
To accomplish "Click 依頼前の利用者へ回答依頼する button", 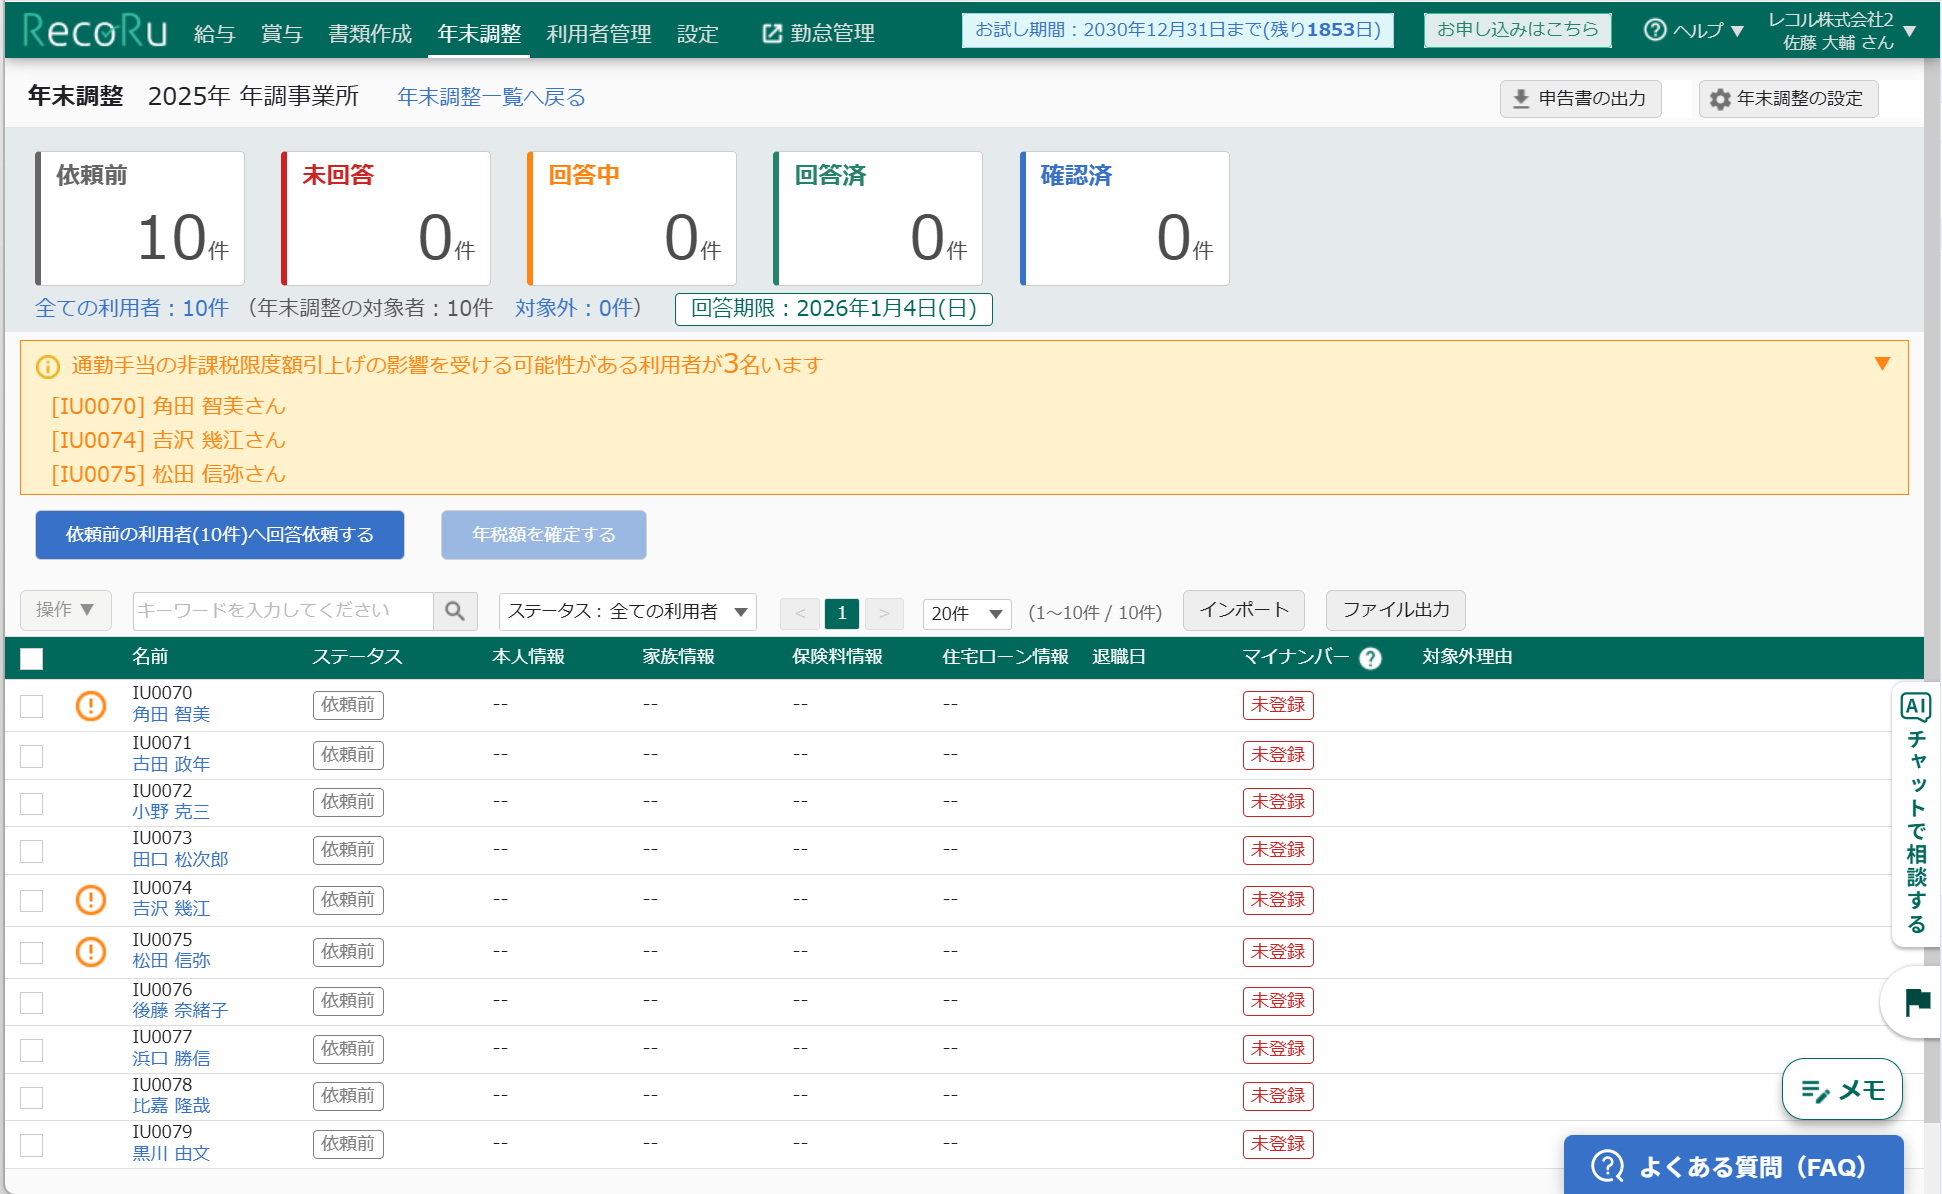I will [x=220, y=534].
